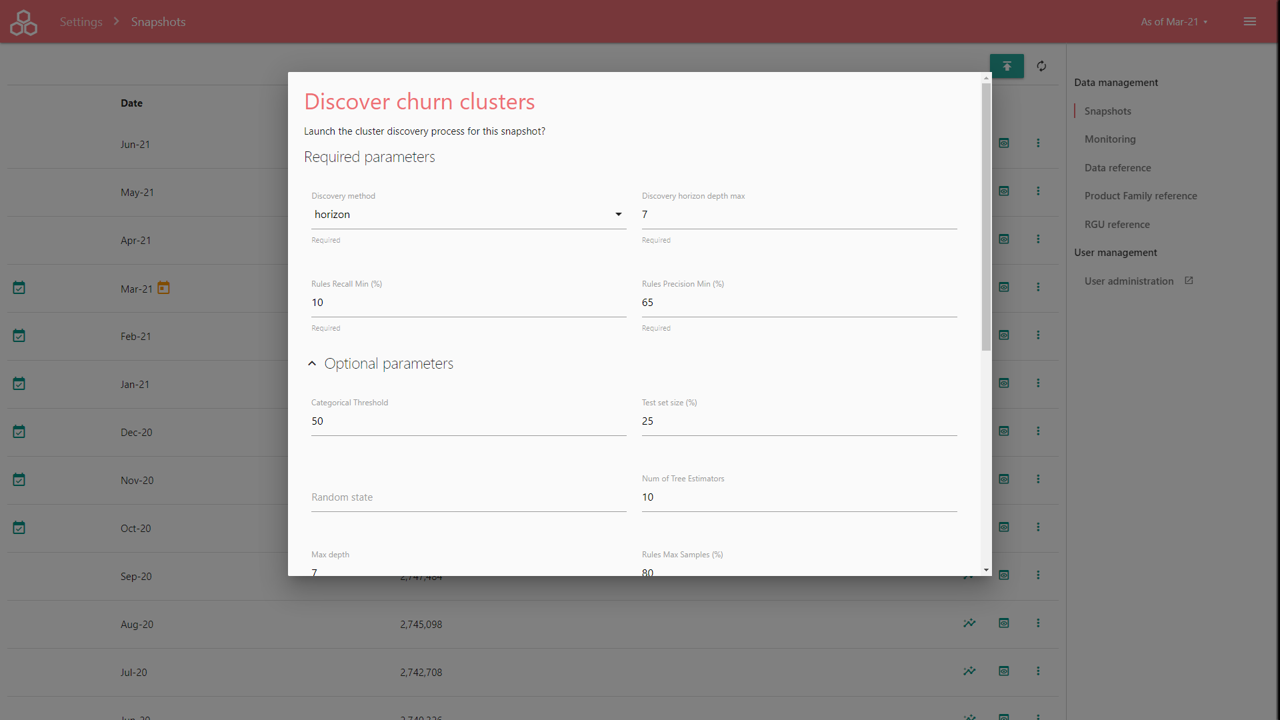Click the trend chart icon in the Jul-20 row

[969, 671]
